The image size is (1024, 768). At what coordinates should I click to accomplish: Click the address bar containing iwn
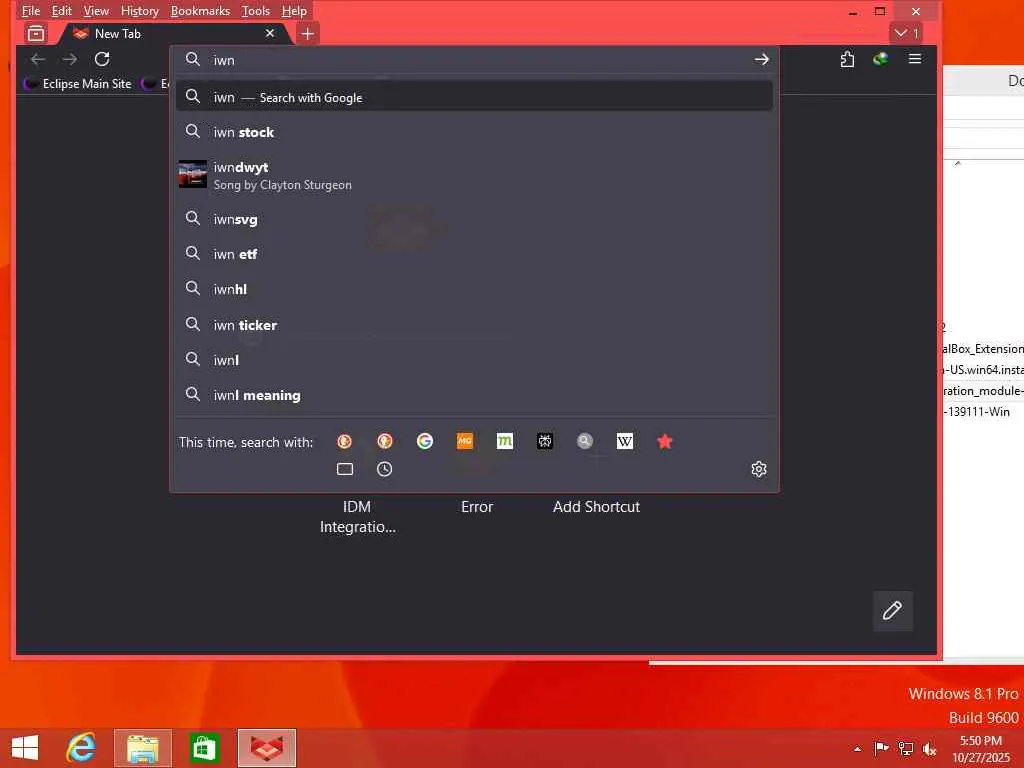point(477,60)
